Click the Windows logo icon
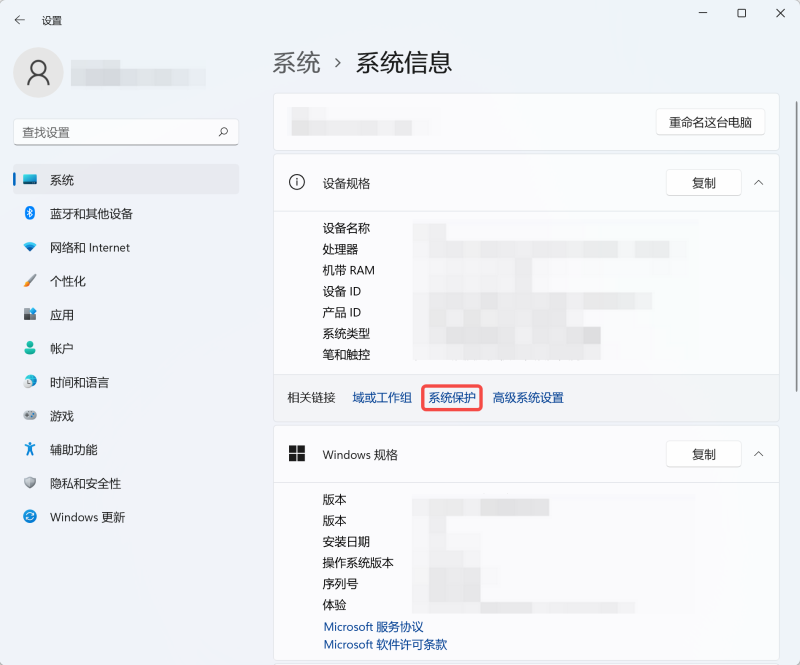This screenshot has width=800, height=665. [297, 453]
